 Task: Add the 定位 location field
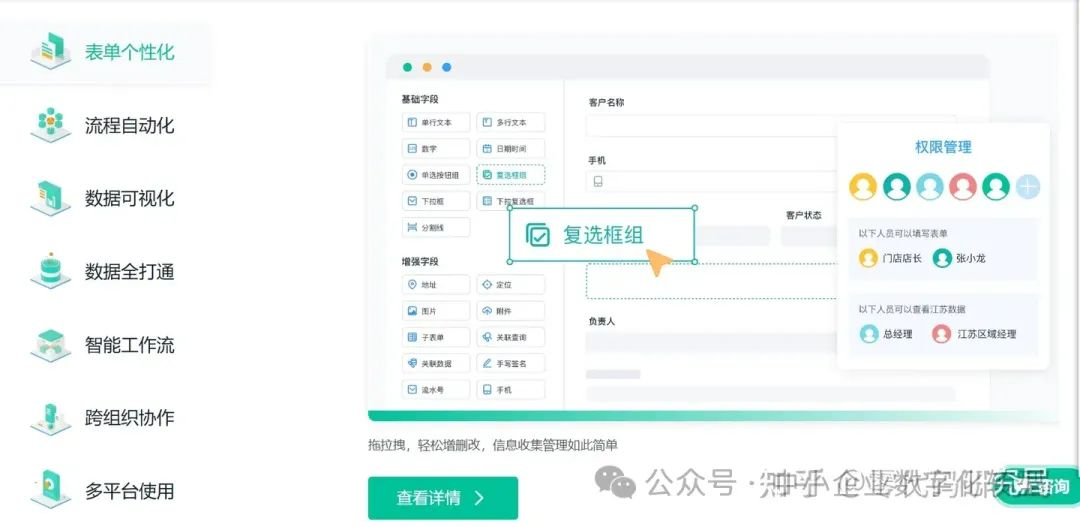pyautogui.click(x=510, y=285)
